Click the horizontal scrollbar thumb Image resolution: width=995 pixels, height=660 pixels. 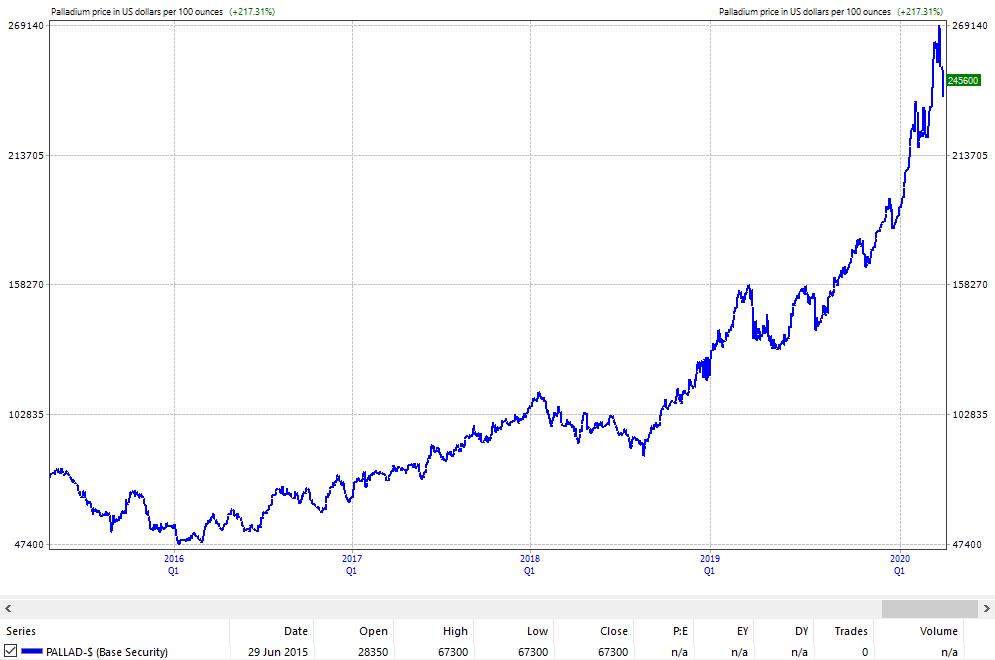[x=929, y=609]
